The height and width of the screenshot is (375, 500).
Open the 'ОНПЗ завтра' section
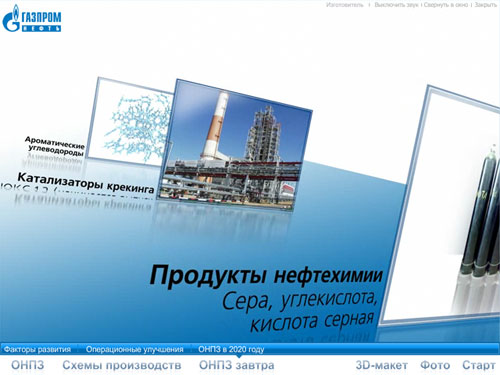(x=237, y=365)
